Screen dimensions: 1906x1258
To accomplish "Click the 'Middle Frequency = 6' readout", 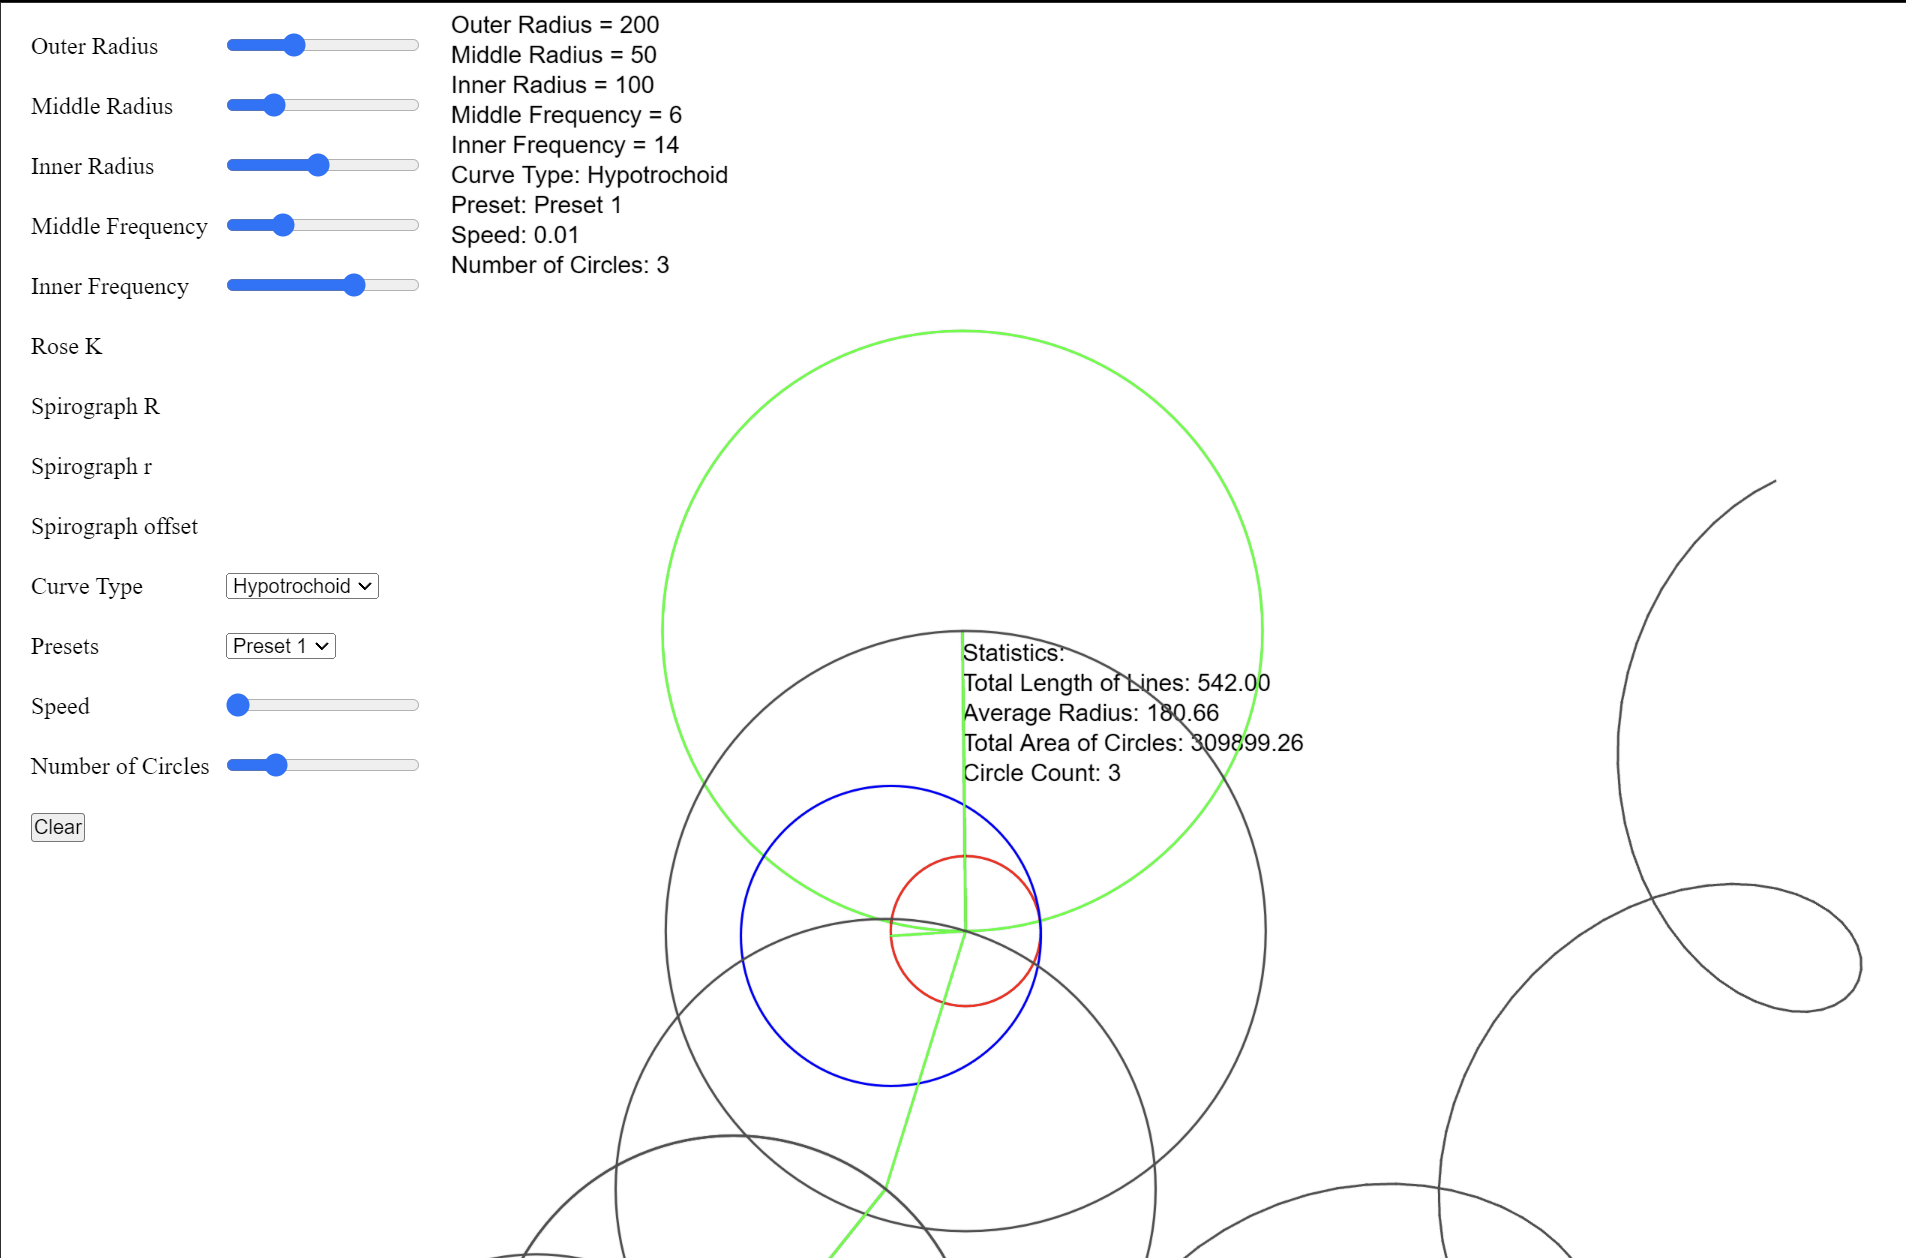I will click(566, 115).
